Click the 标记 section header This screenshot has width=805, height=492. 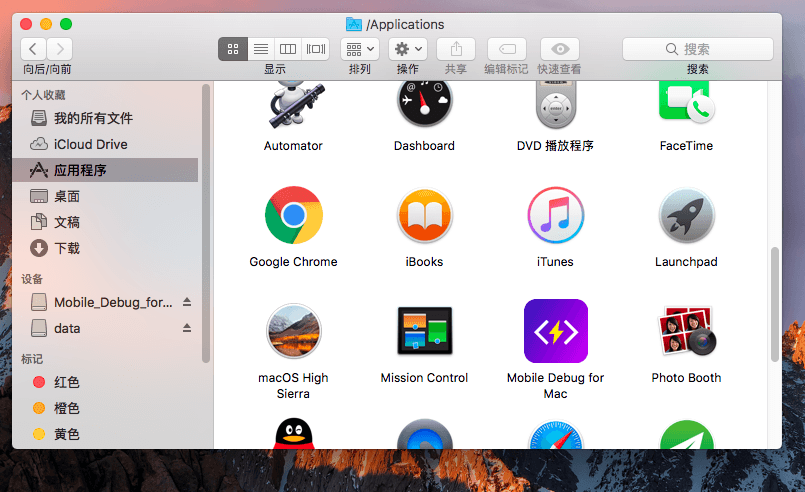32,359
